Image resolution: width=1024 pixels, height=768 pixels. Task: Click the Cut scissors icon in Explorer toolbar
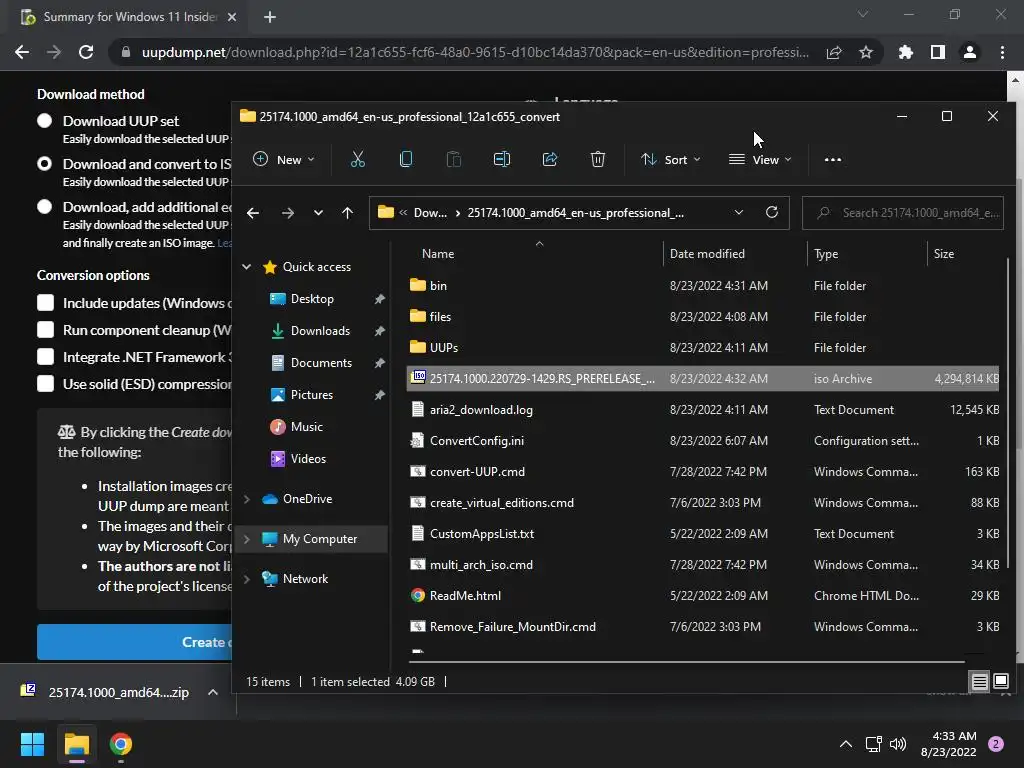click(357, 159)
